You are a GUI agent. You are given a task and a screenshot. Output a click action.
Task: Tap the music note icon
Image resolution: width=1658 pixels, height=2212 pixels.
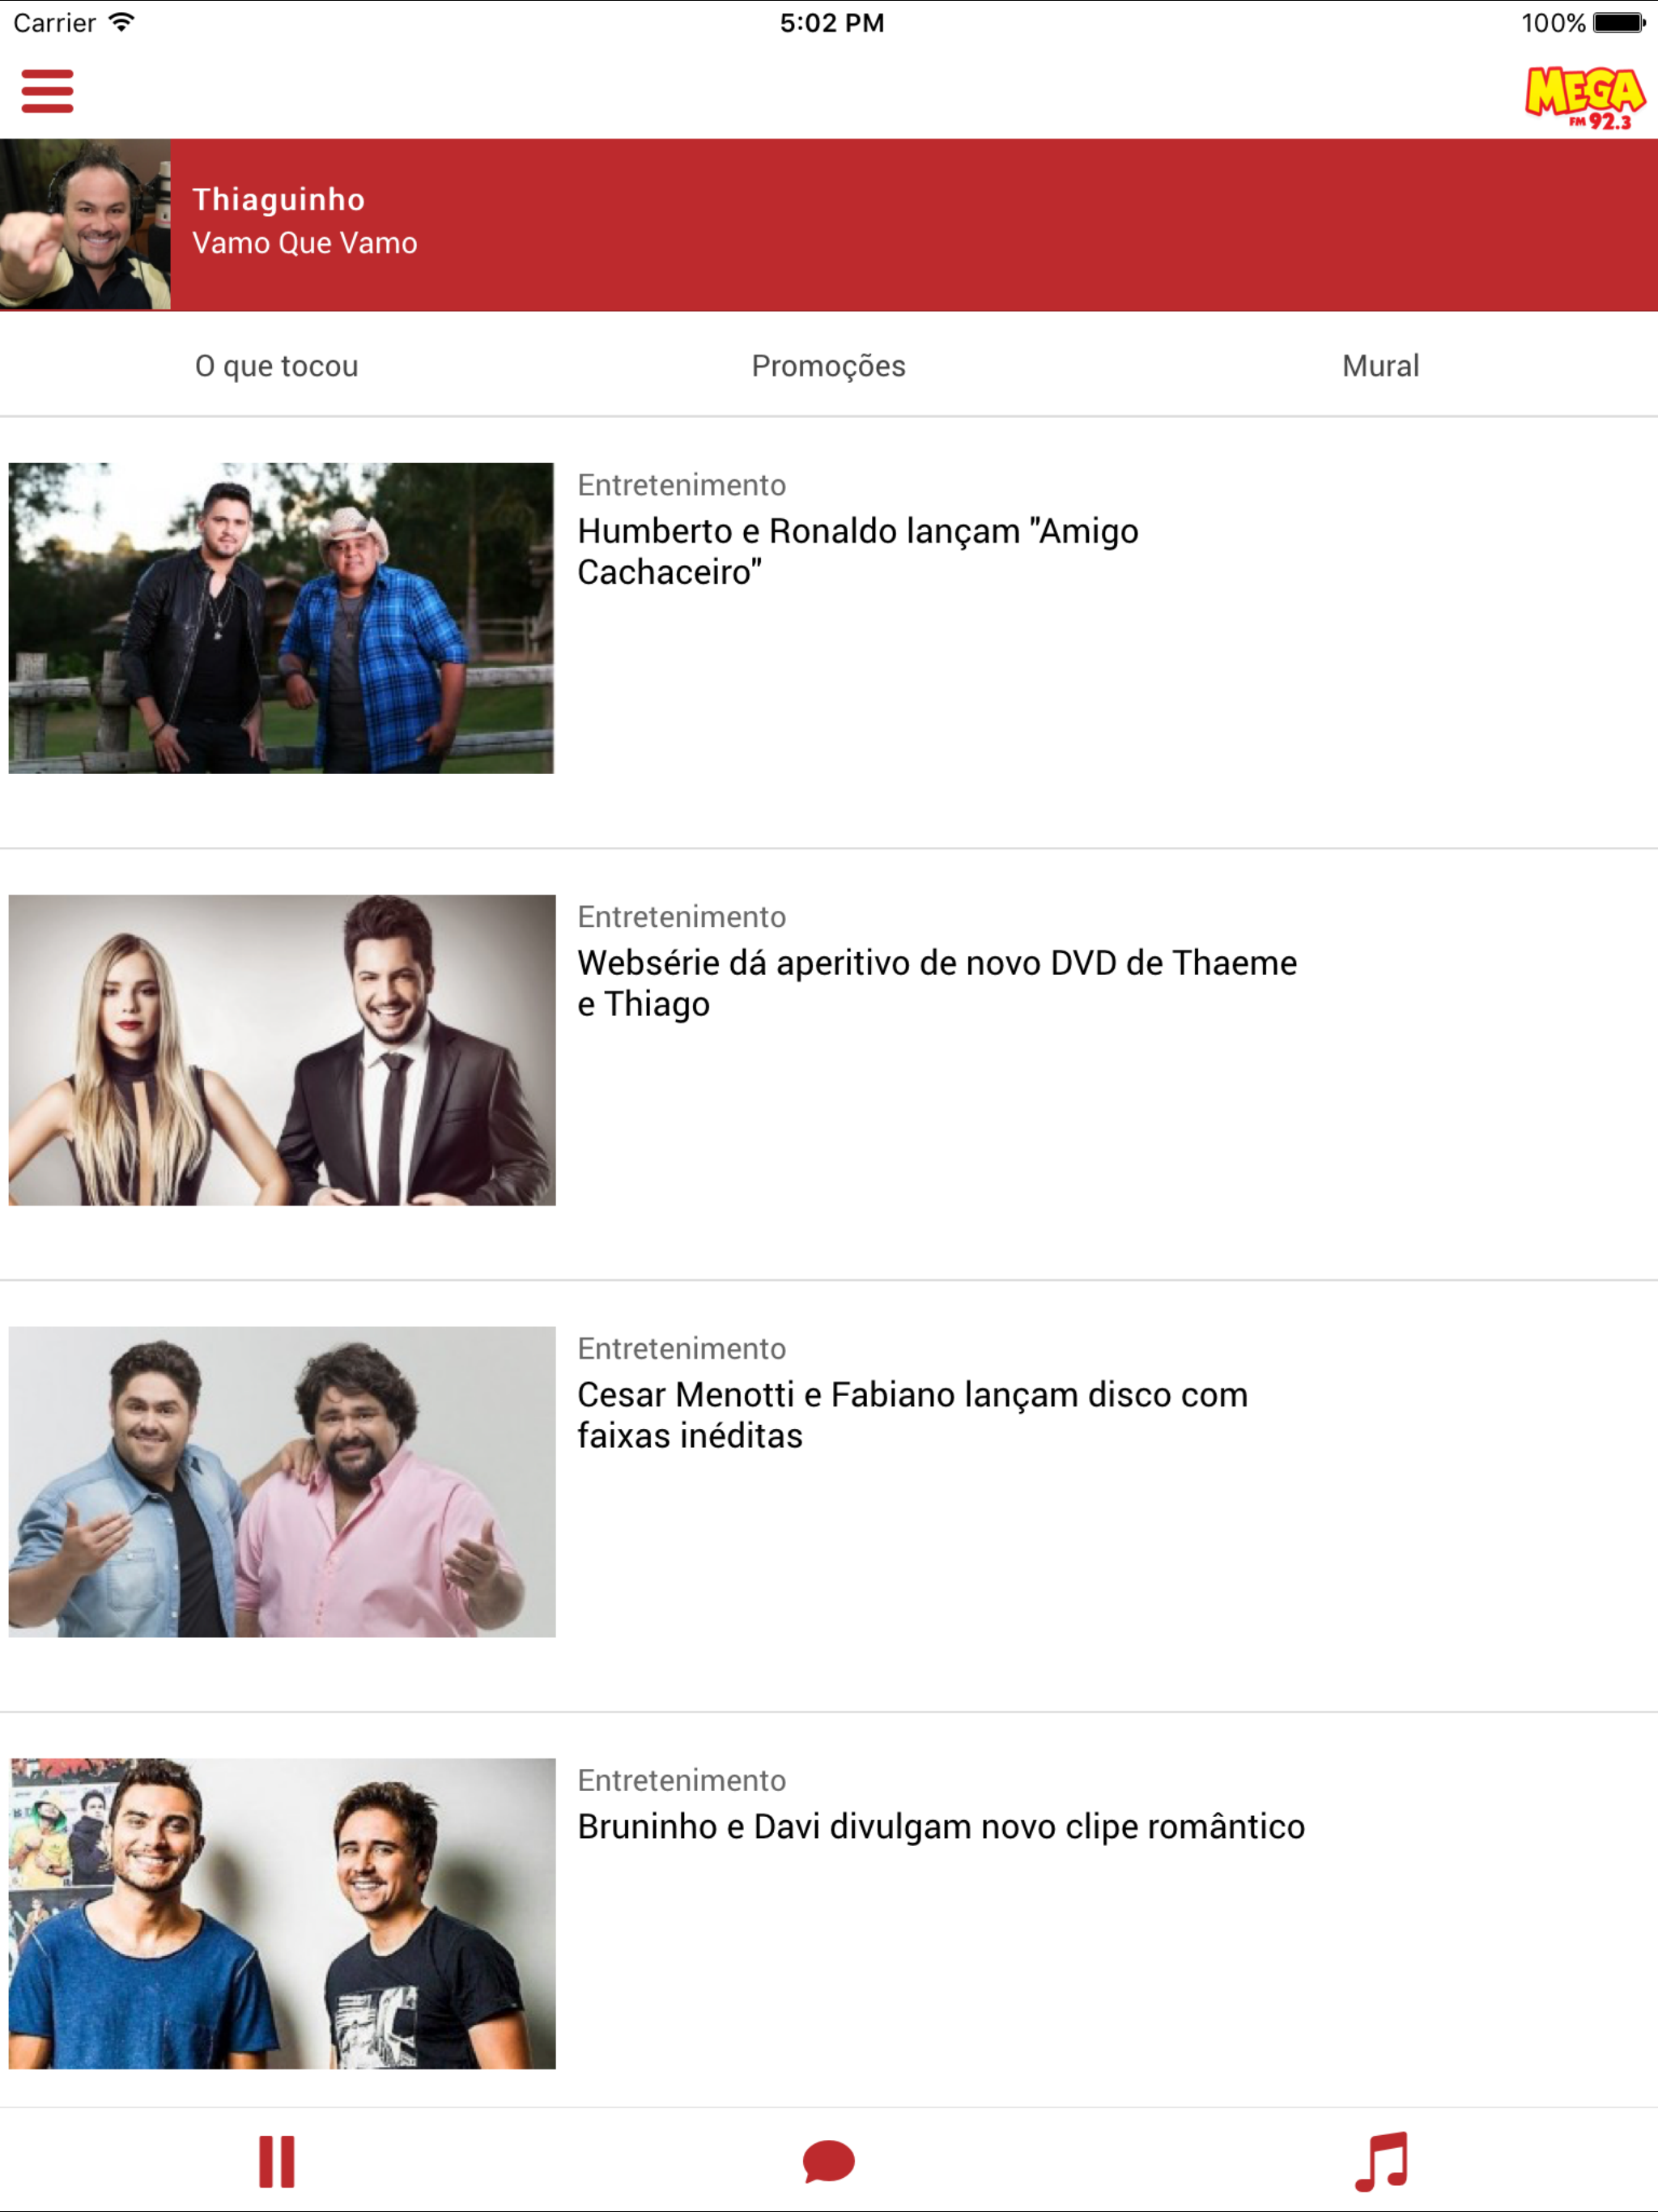(x=1381, y=2161)
